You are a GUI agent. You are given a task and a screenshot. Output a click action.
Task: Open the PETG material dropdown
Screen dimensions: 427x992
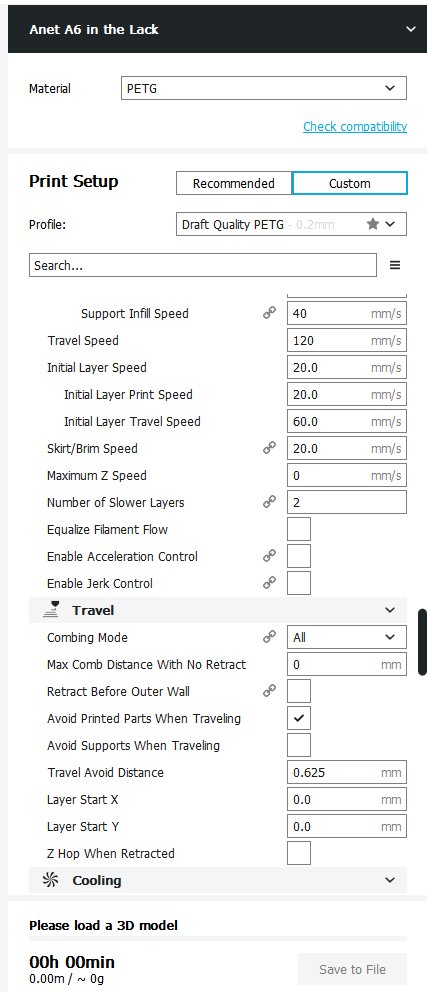tap(263, 89)
